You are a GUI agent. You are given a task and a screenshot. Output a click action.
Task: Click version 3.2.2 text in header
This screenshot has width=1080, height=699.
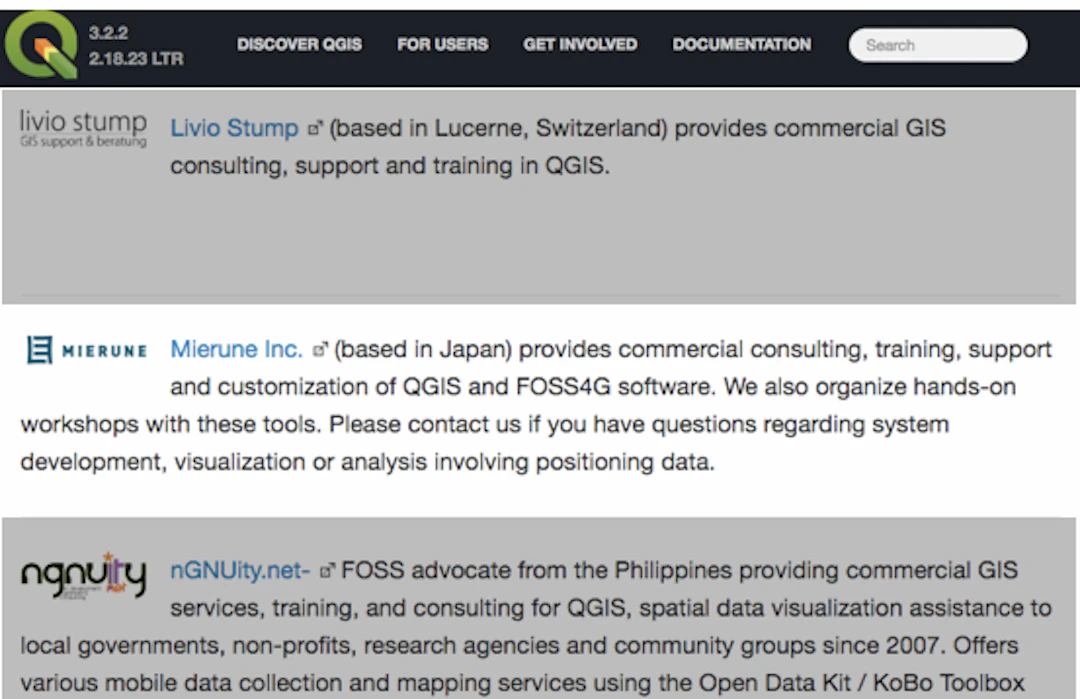pyautogui.click(x=108, y=32)
